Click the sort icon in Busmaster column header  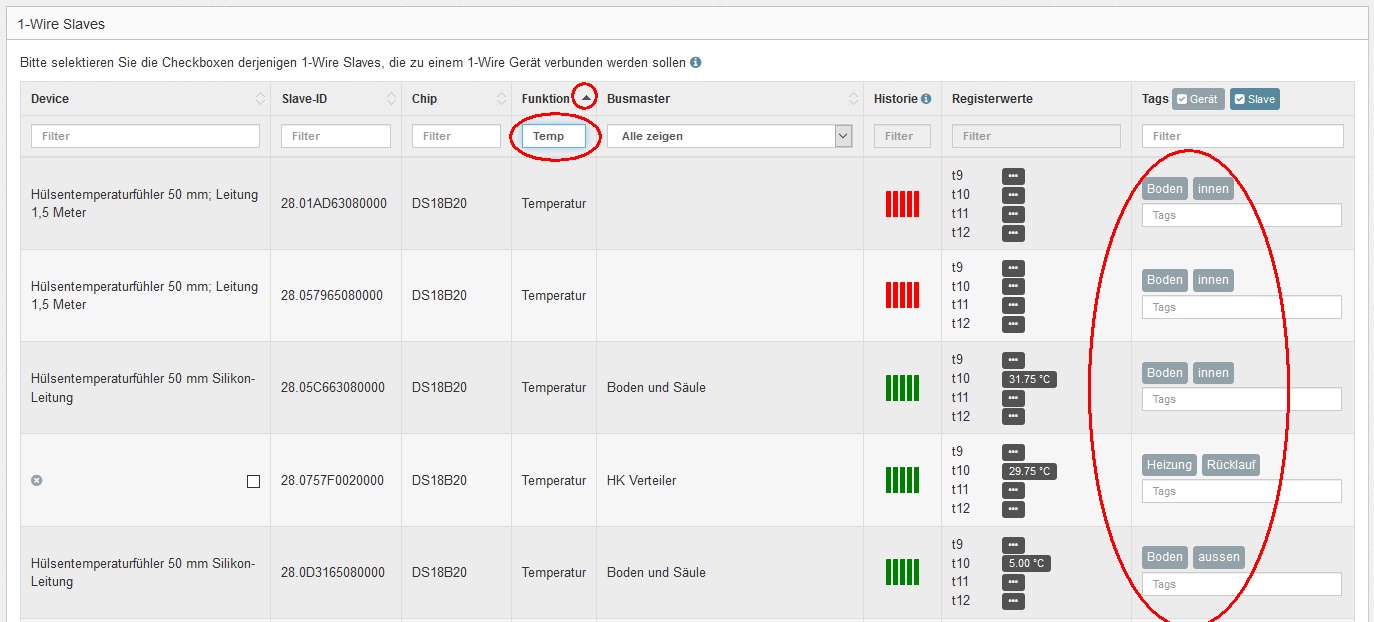pyautogui.click(x=853, y=99)
